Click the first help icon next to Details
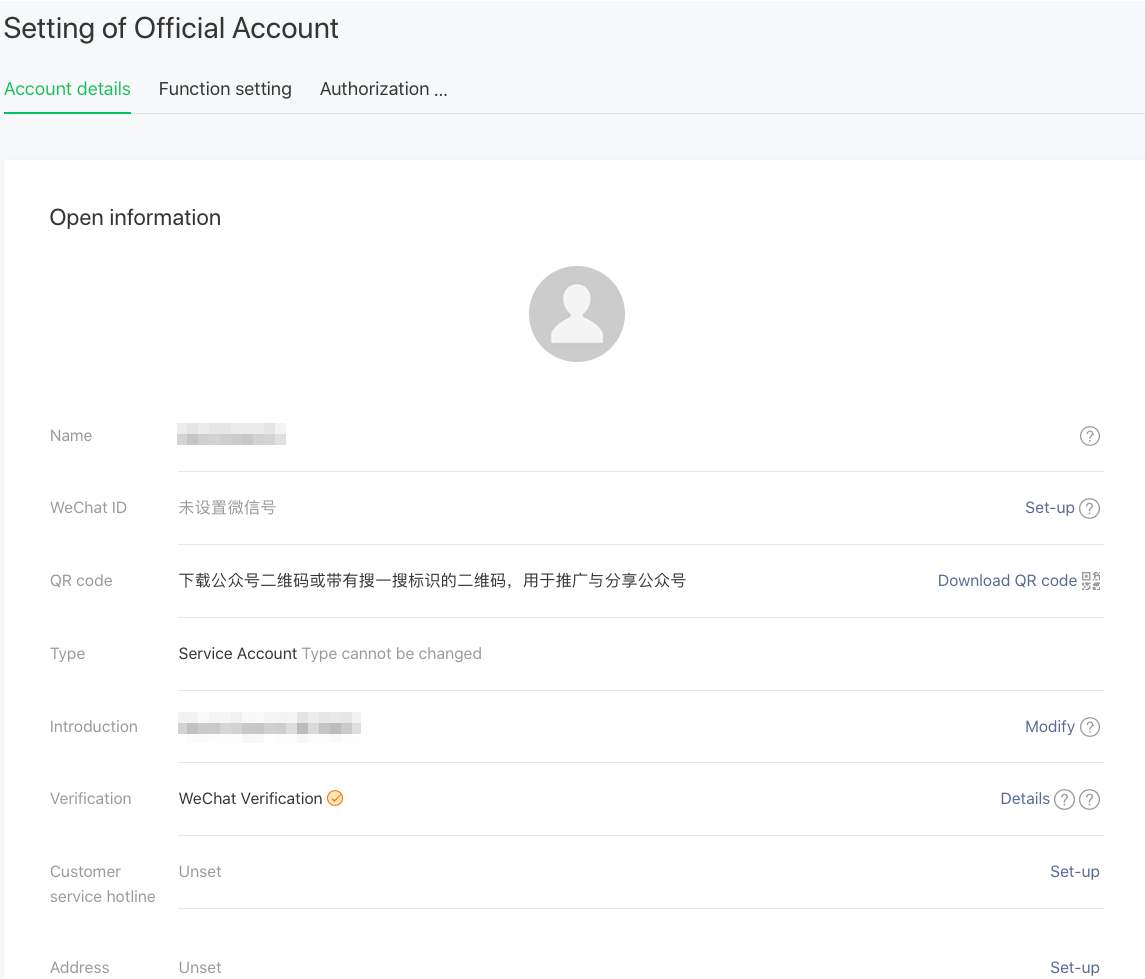The width and height of the screenshot is (1145, 979). coord(1064,799)
